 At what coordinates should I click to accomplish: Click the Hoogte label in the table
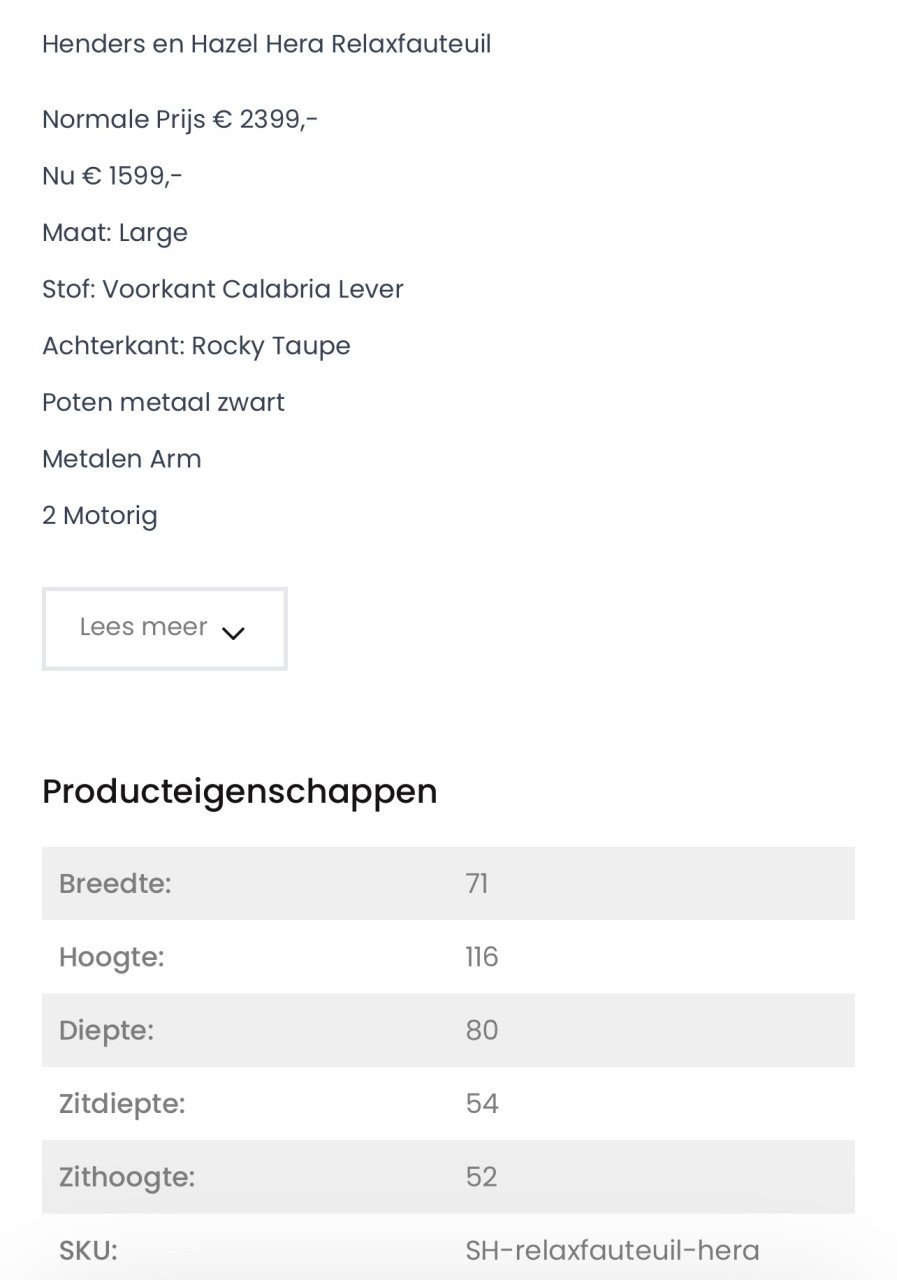click(111, 957)
